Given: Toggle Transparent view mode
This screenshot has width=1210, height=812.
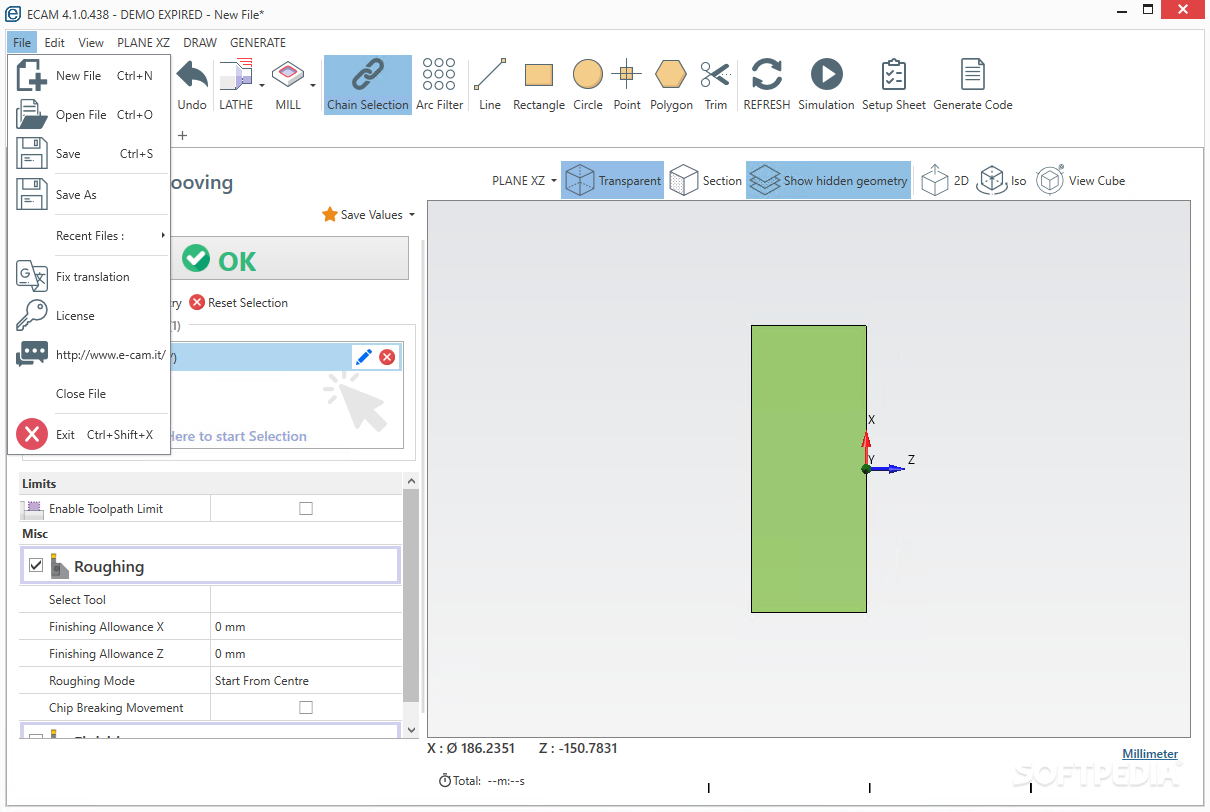Looking at the screenshot, I should (x=612, y=181).
